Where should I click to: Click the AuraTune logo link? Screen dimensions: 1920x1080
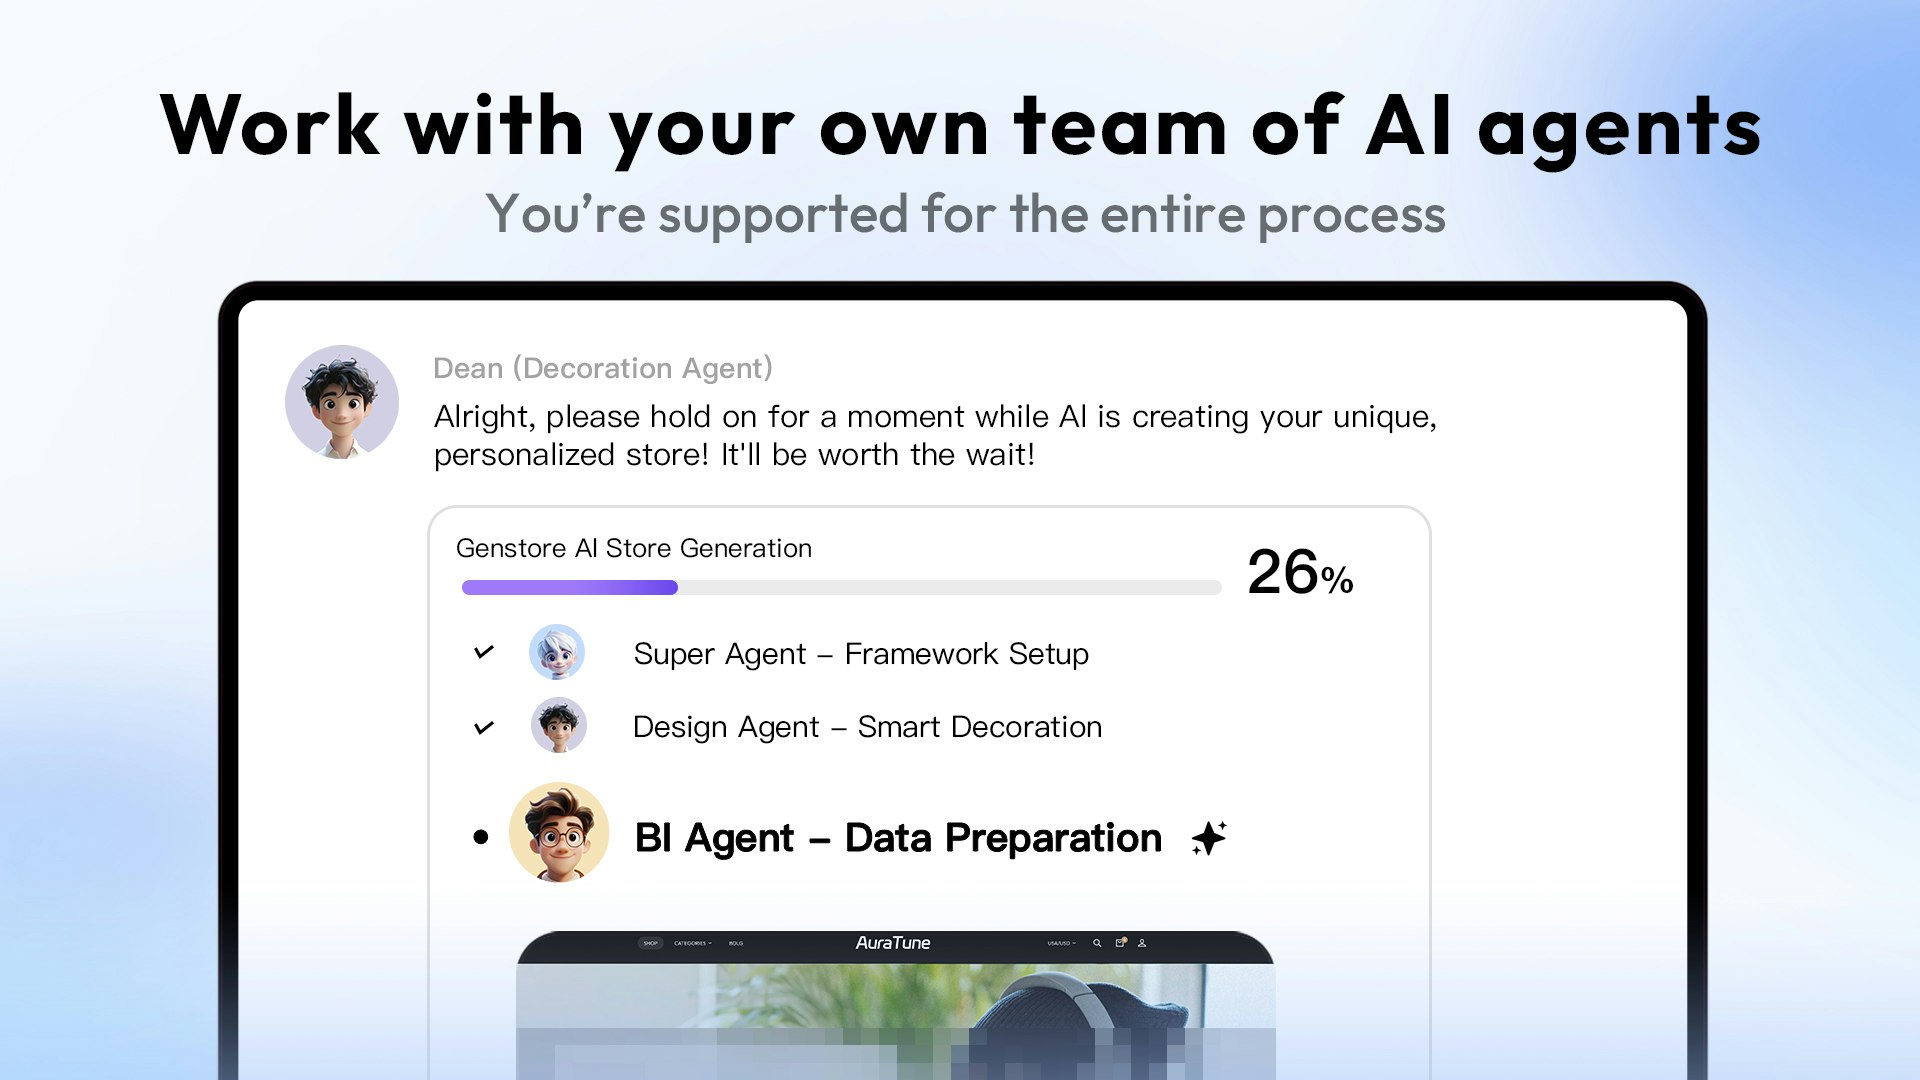click(x=893, y=943)
